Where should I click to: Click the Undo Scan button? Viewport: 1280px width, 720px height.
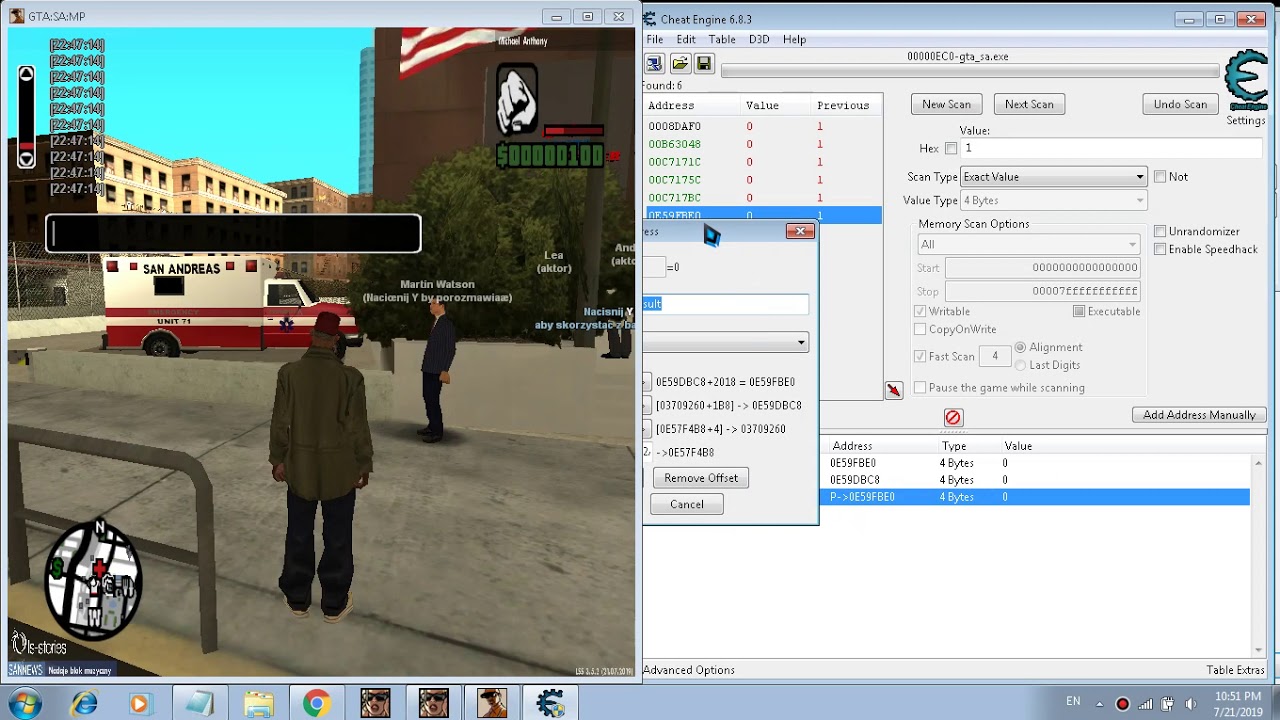click(1180, 104)
